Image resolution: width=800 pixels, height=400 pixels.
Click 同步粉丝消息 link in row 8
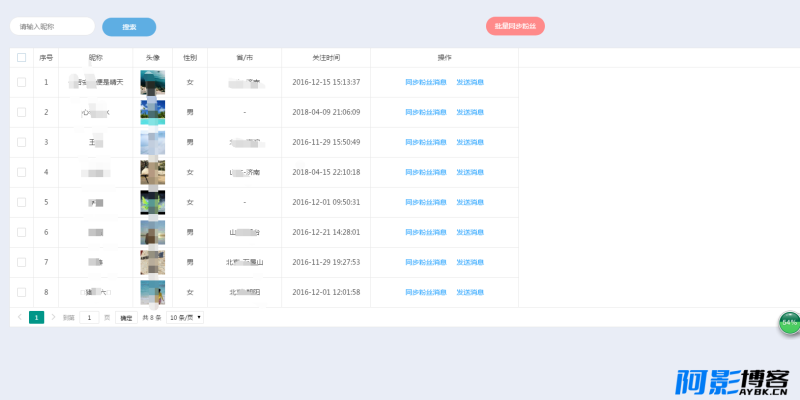click(x=426, y=292)
